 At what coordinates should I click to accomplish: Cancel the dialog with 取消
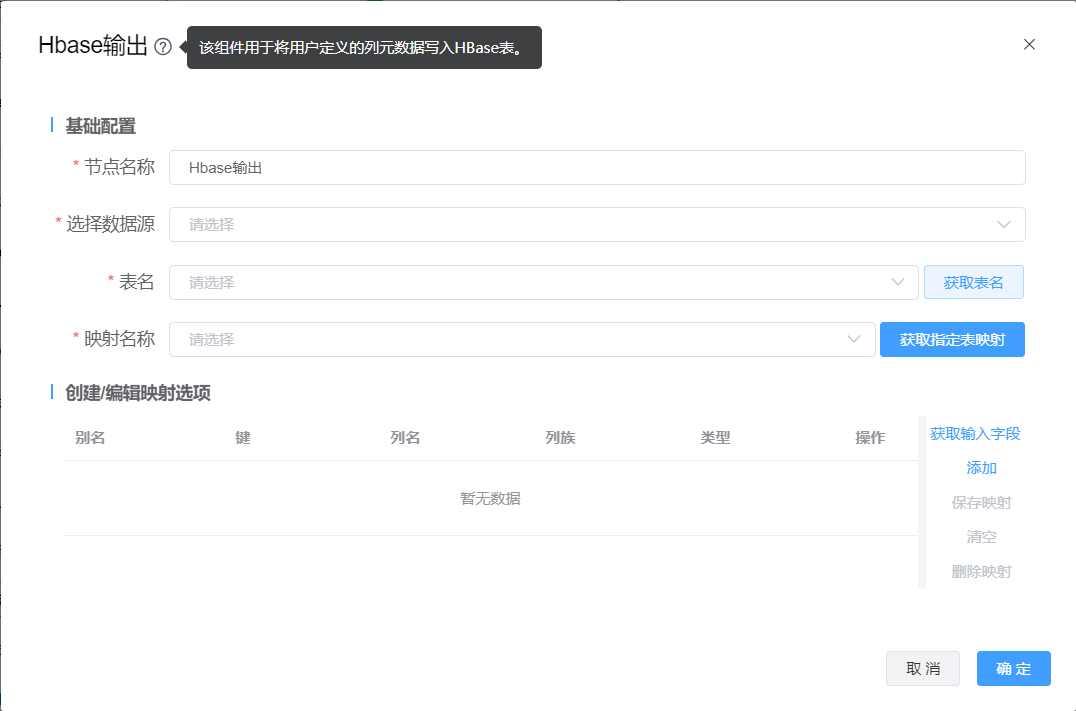(922, 669)
